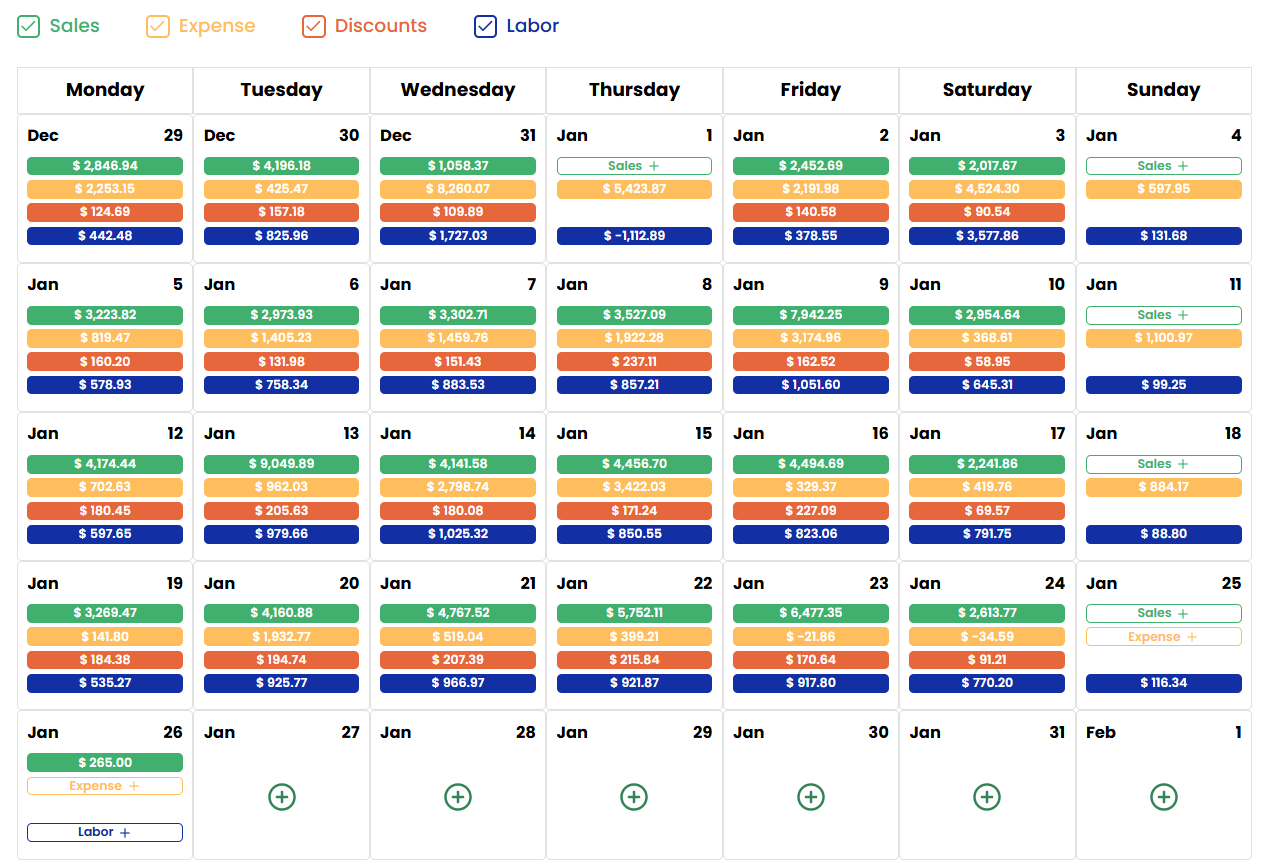Uncheck the Labor checkbox
The image size is (1268, 865).
tap(485, 26)
